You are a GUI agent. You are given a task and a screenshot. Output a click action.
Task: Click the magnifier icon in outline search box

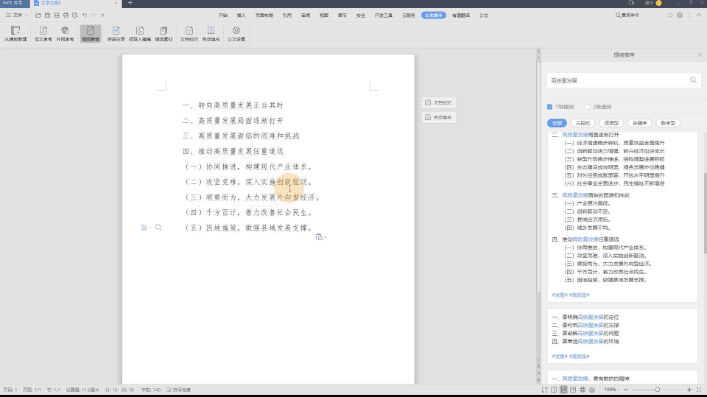click(x=693, y=80)
